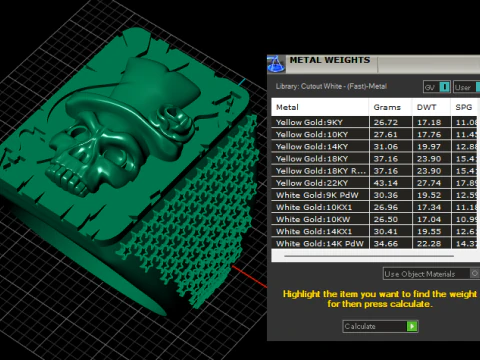Select the White Gold:9K PdW row
This screenshot has height=360, width=480.
tap(376, 195)
